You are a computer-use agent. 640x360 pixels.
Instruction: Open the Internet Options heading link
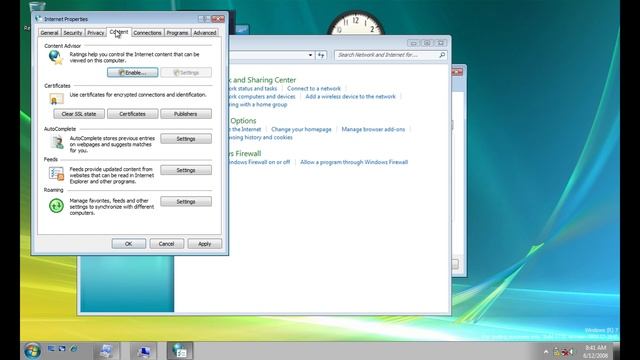[242, 121]
